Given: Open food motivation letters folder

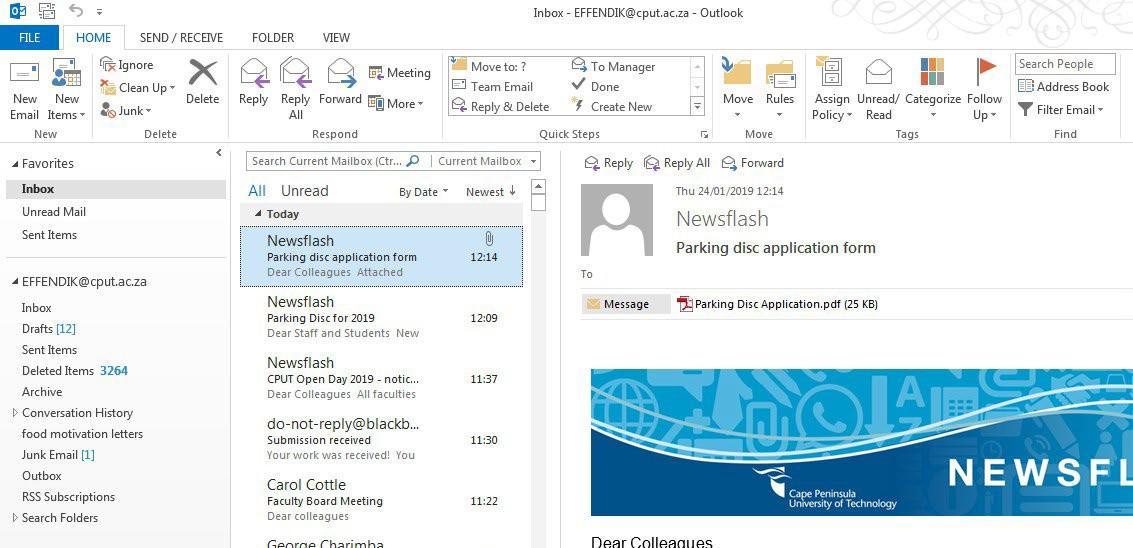Looking at the screenshot, I should [82, 434].
